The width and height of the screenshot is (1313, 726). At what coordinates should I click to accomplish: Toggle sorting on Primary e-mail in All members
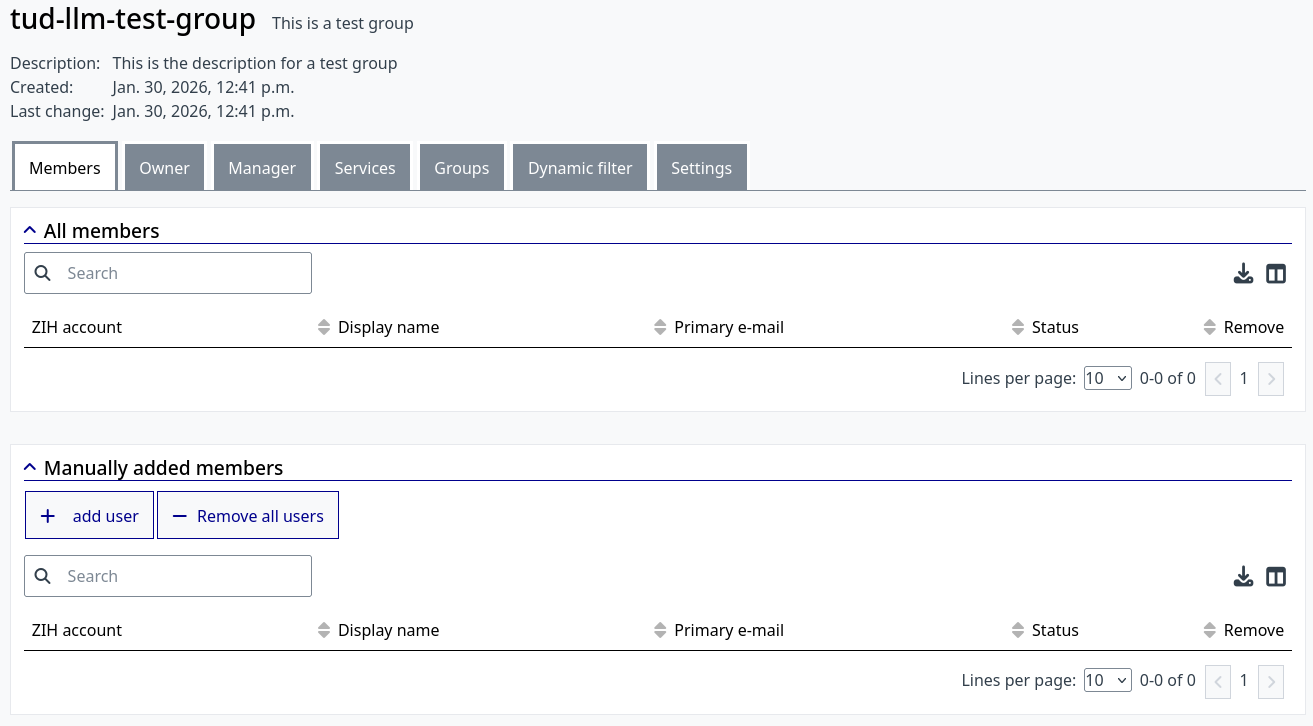coord(660,327)
